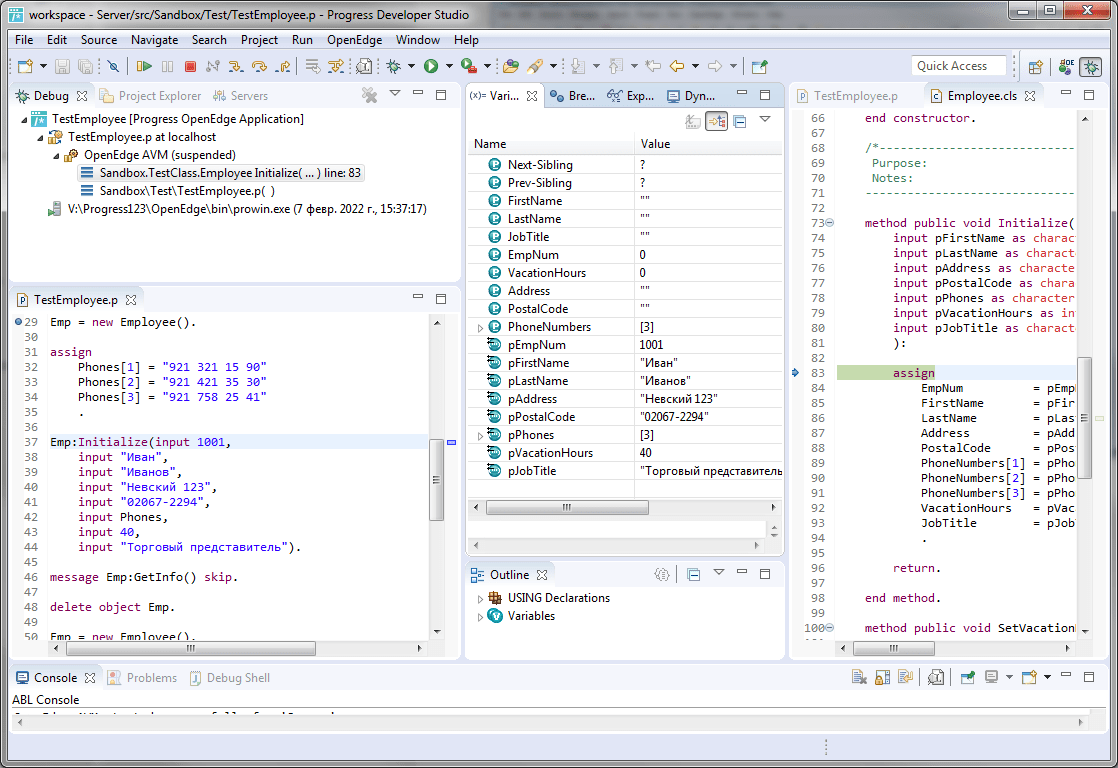Click the Employee.cls editor vertical scrollbar
The height and width of the screenshot is (768, 1118).
coord(1084,417)
